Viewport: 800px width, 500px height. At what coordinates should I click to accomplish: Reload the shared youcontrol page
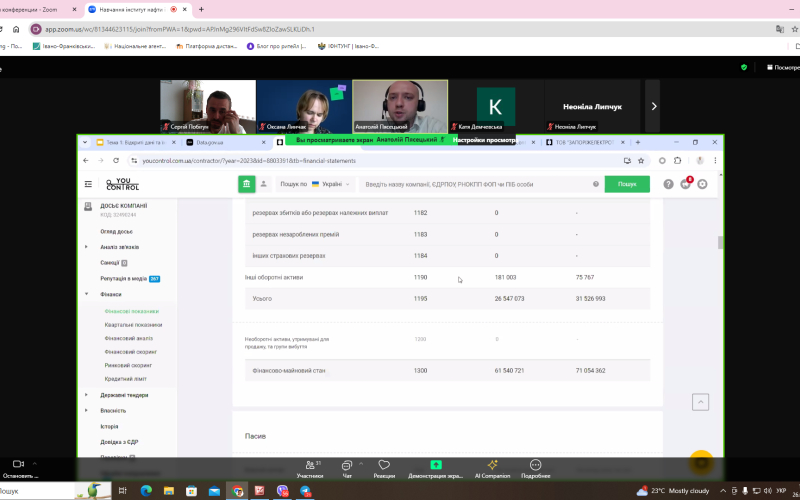click(116, 161)
